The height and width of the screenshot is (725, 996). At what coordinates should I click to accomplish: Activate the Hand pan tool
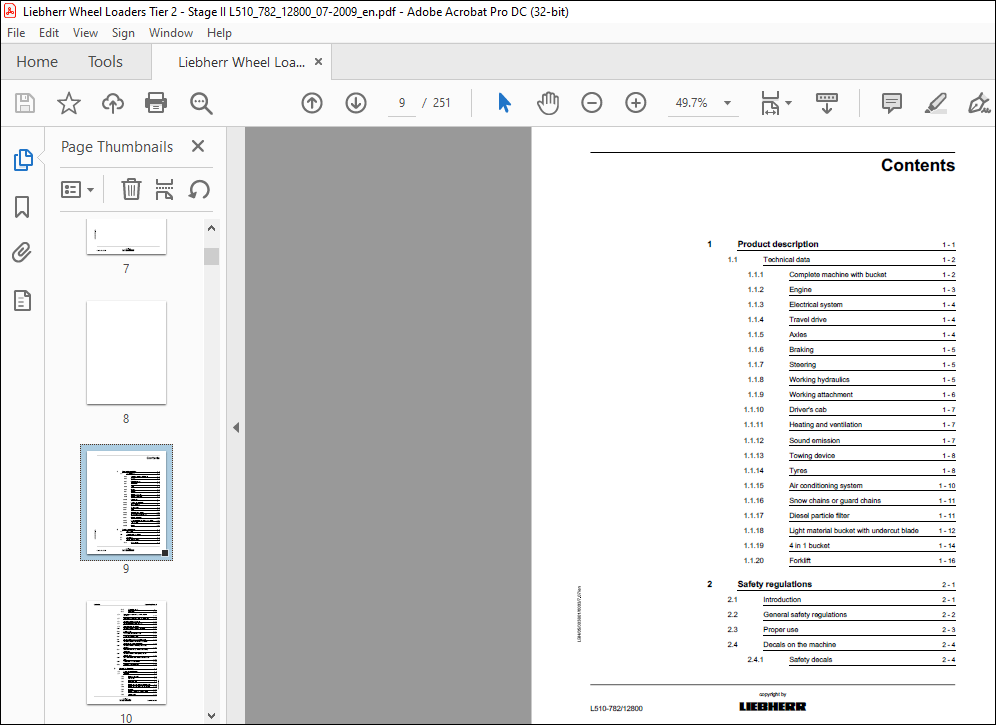click(548, 103)
